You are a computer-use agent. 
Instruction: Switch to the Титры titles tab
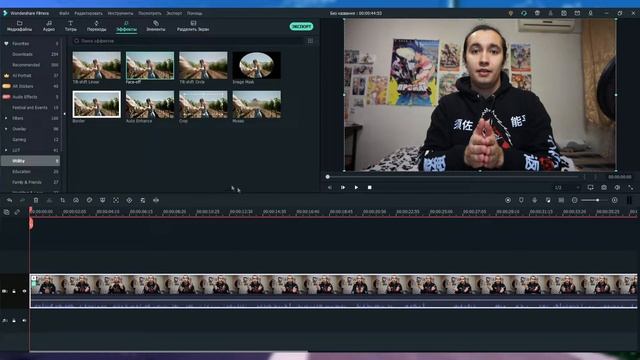click(x=71, y=26)
